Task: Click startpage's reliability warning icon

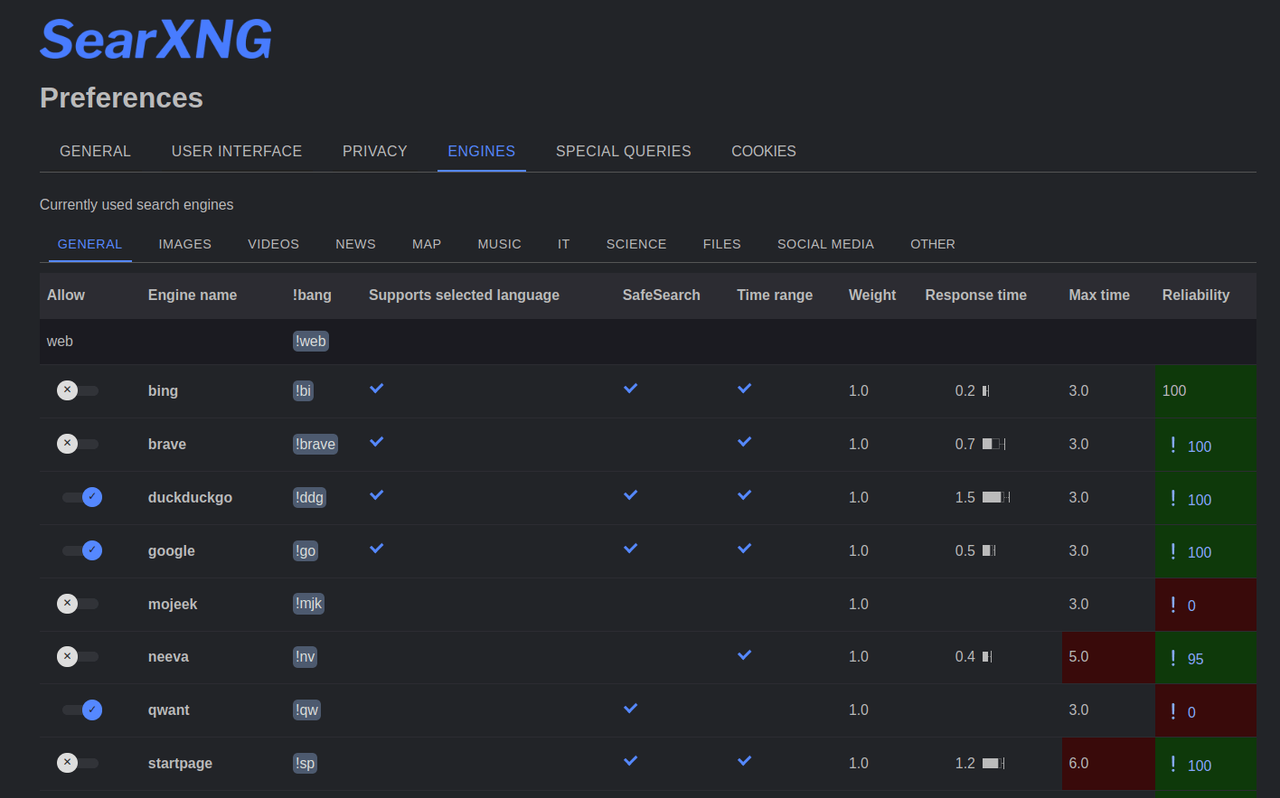Action: click(1173, 764)
